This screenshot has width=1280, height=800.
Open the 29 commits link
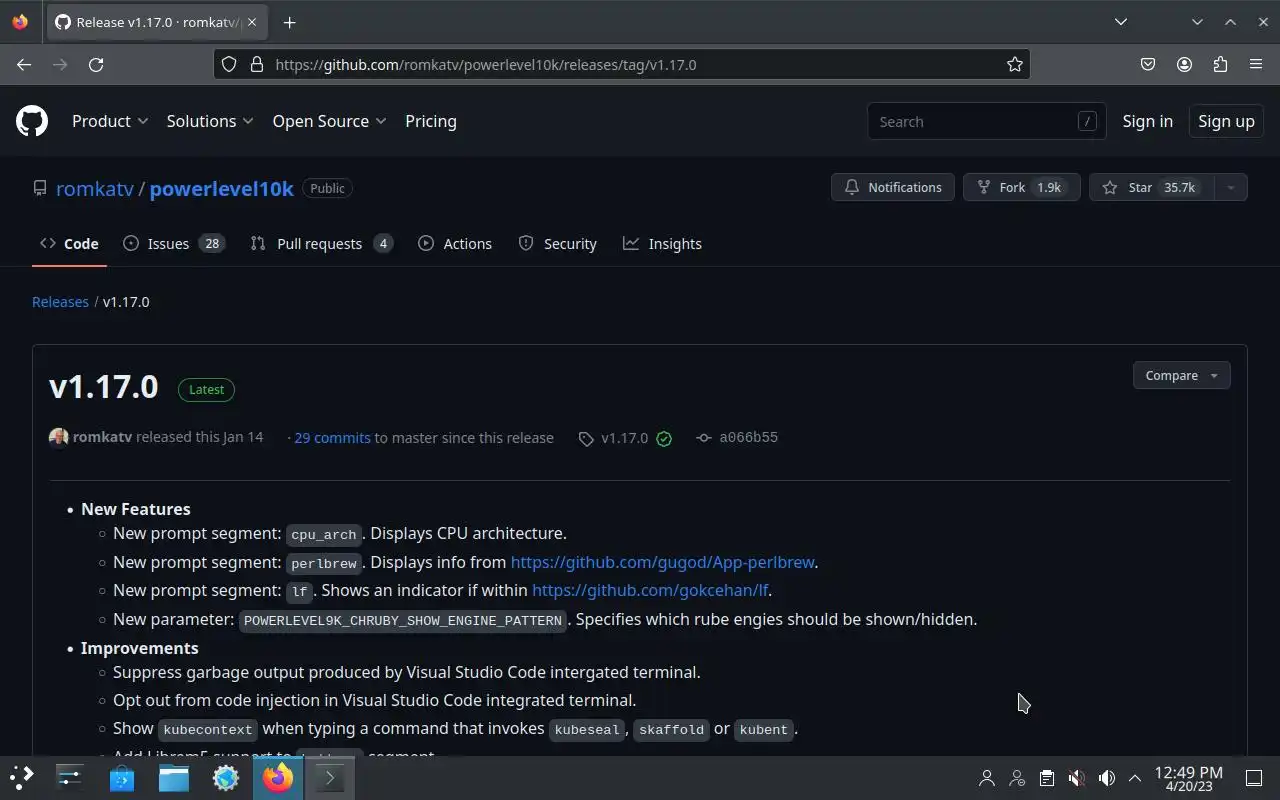click(332, 438)
